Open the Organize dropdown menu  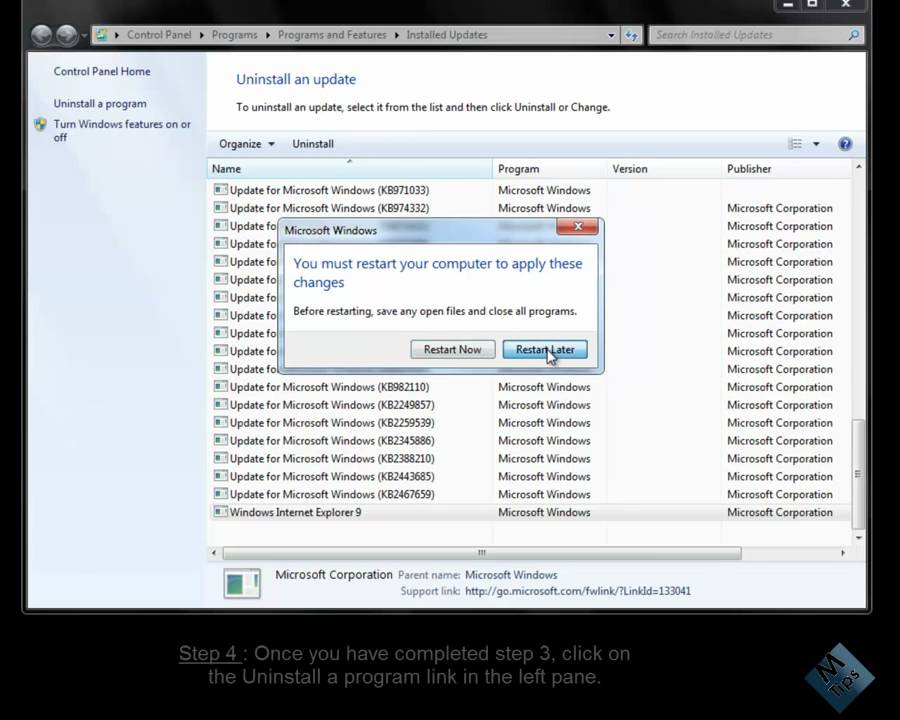(246, 144)
